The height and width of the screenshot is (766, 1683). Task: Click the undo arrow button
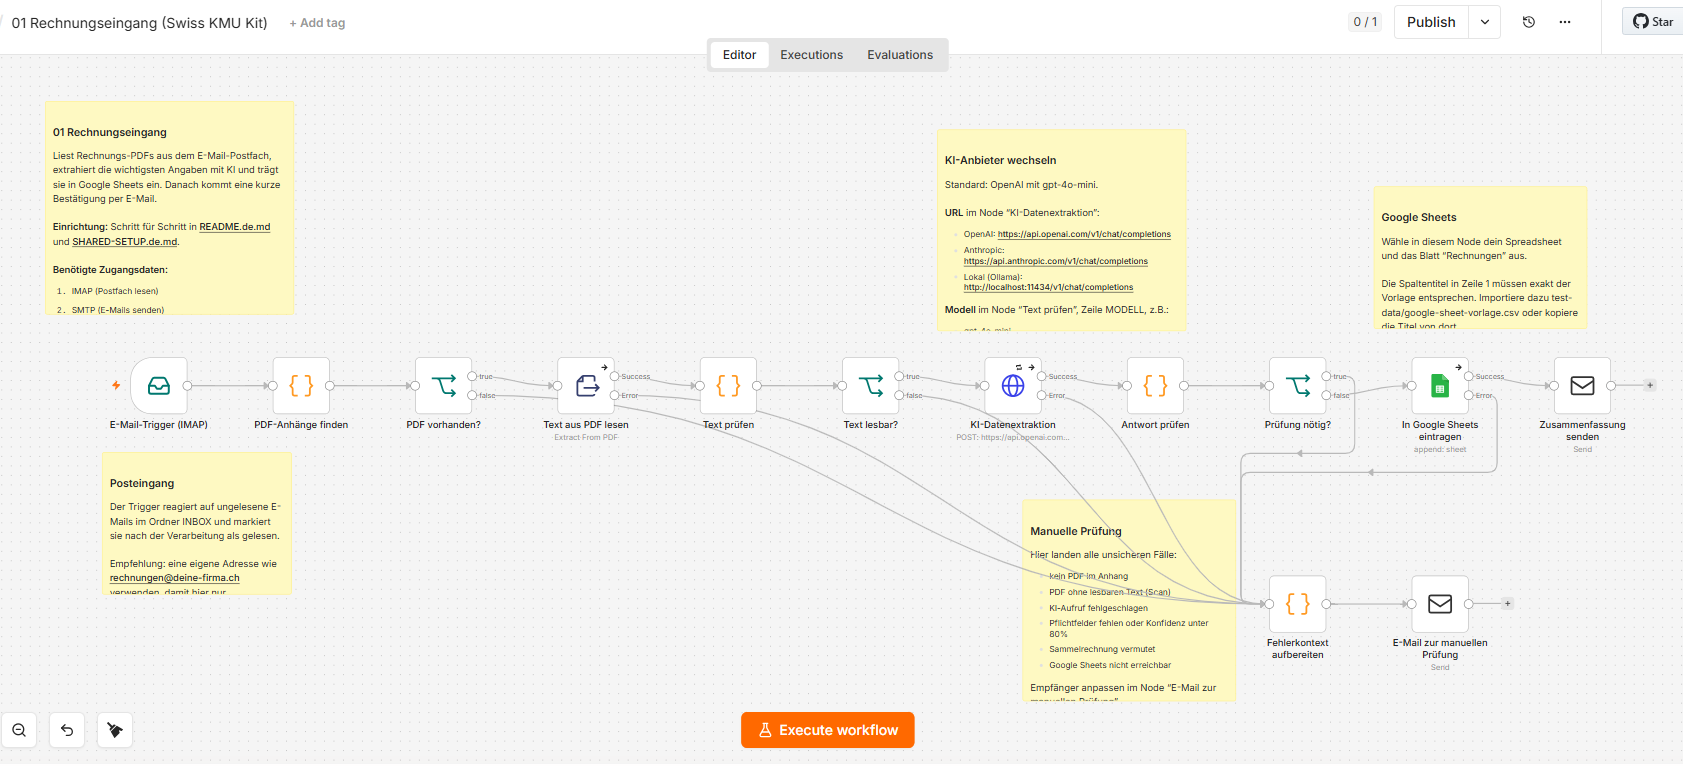pyautogui.click(x=67, y=730)
